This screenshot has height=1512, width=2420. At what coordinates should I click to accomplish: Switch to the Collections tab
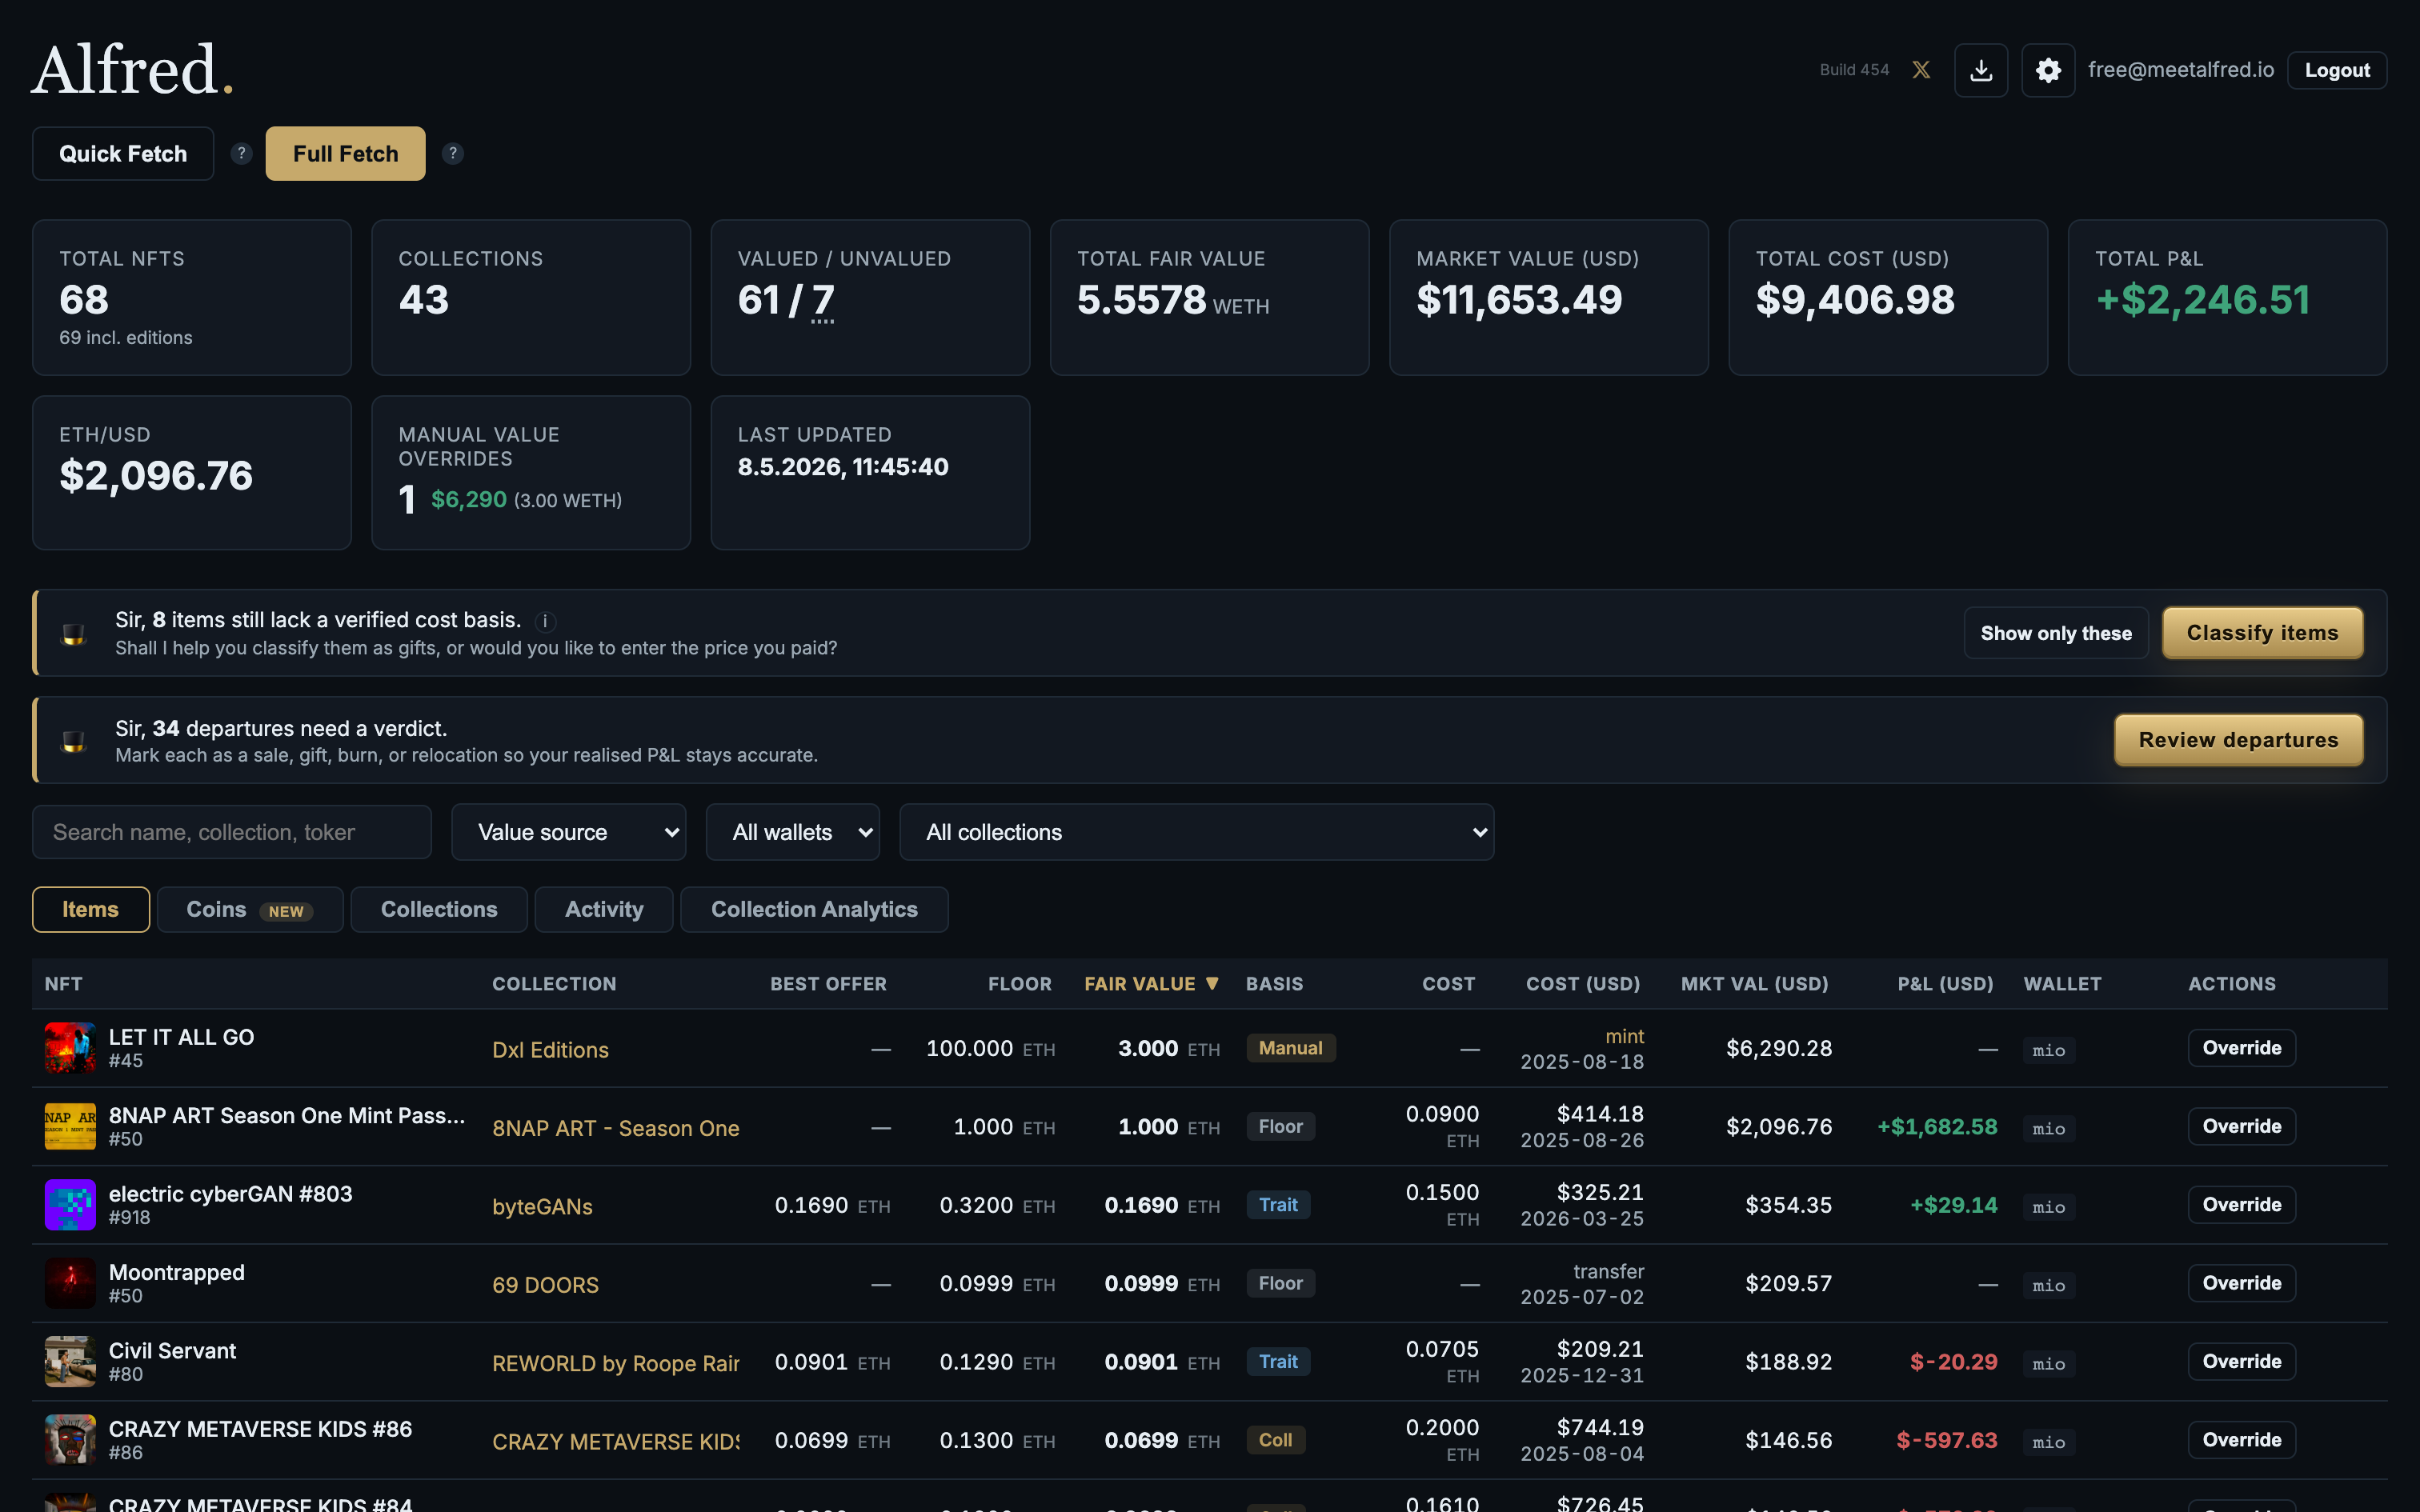click(439, 909)
